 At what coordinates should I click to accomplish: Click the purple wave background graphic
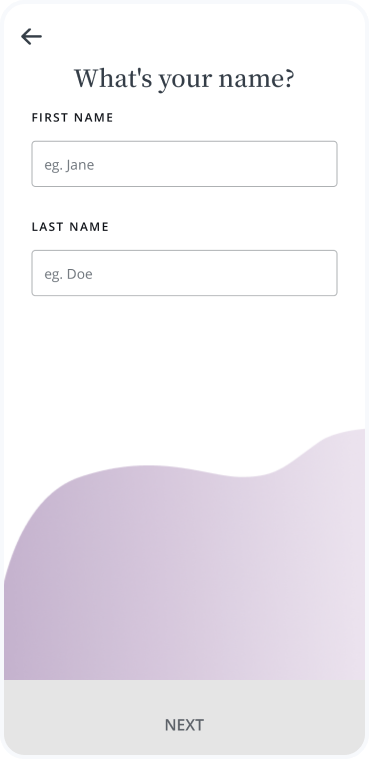click(x=184, y=571)
